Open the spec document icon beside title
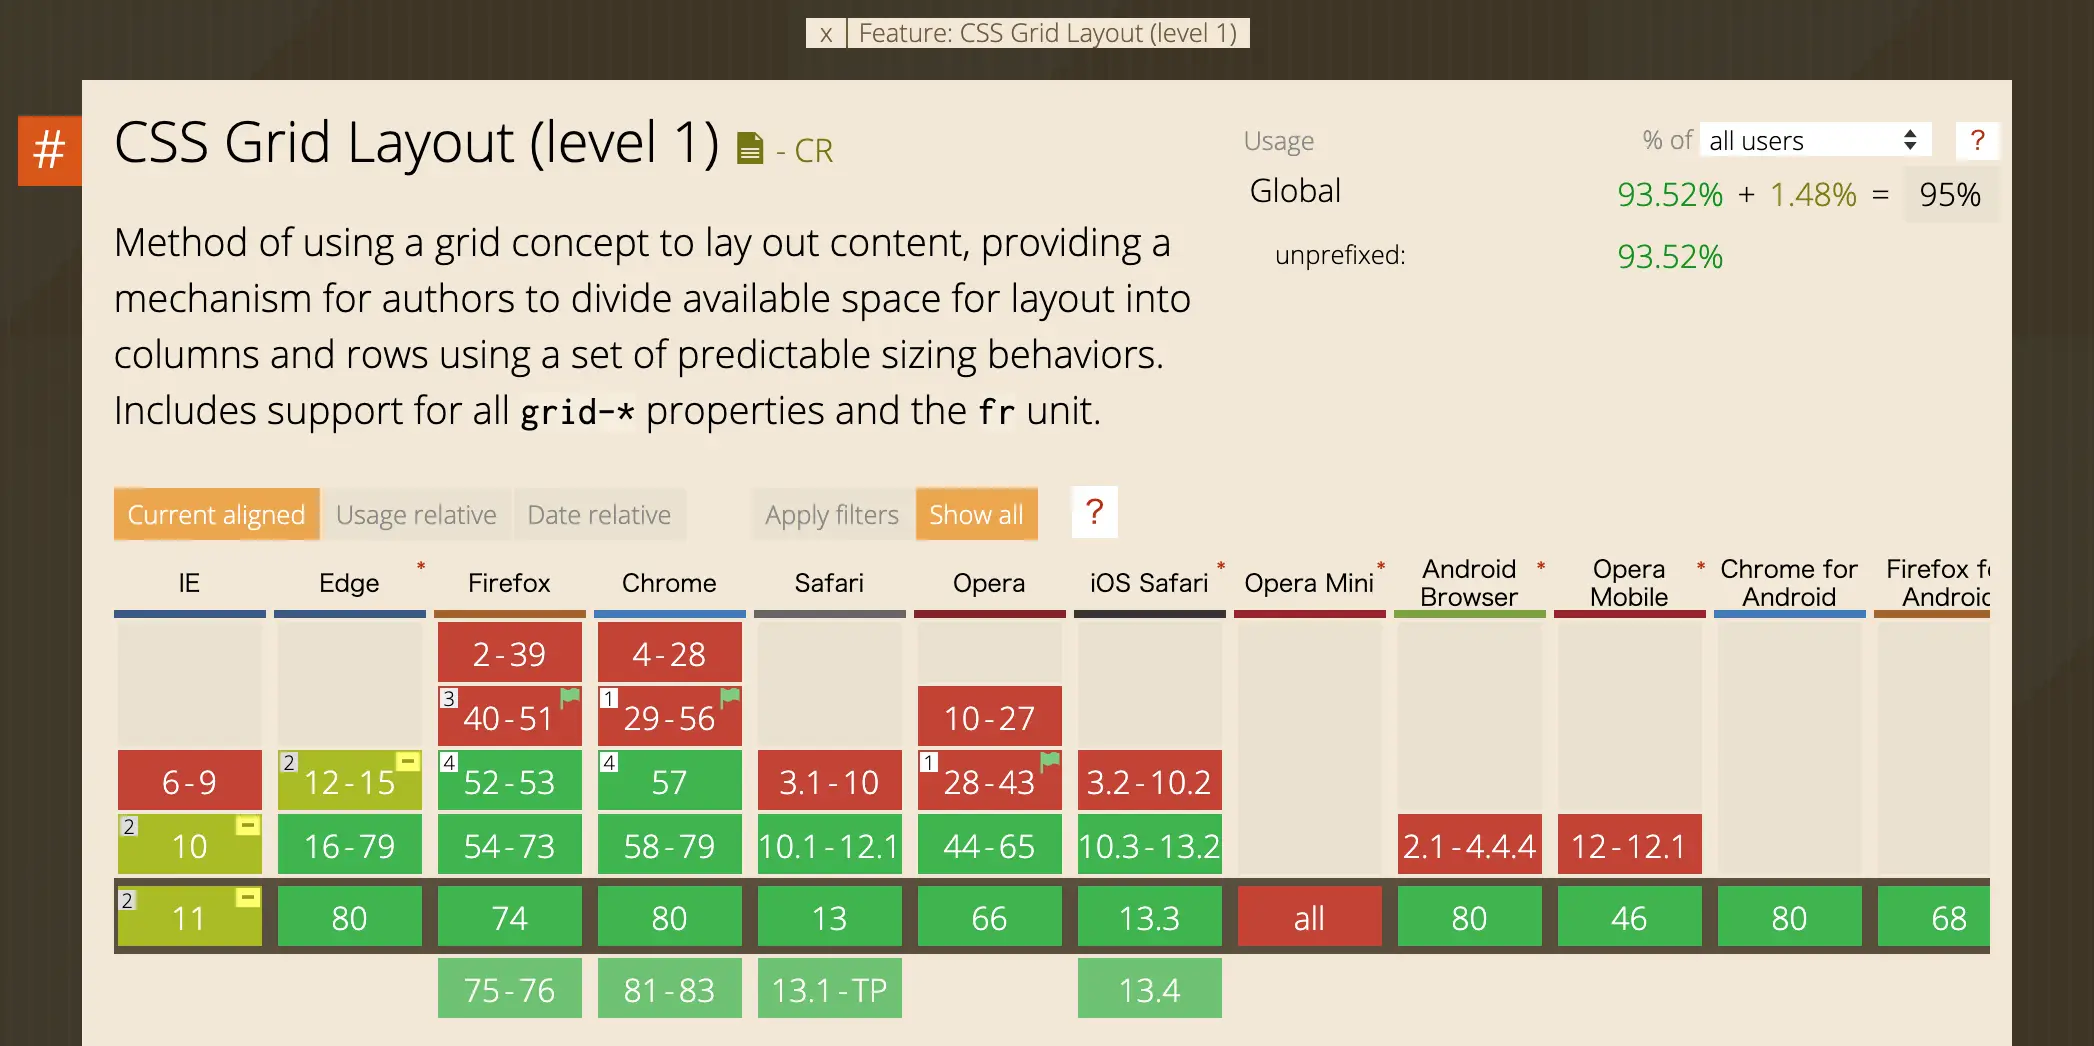The width and height of the screenshot is (2094, 1046). coord(749,149)
